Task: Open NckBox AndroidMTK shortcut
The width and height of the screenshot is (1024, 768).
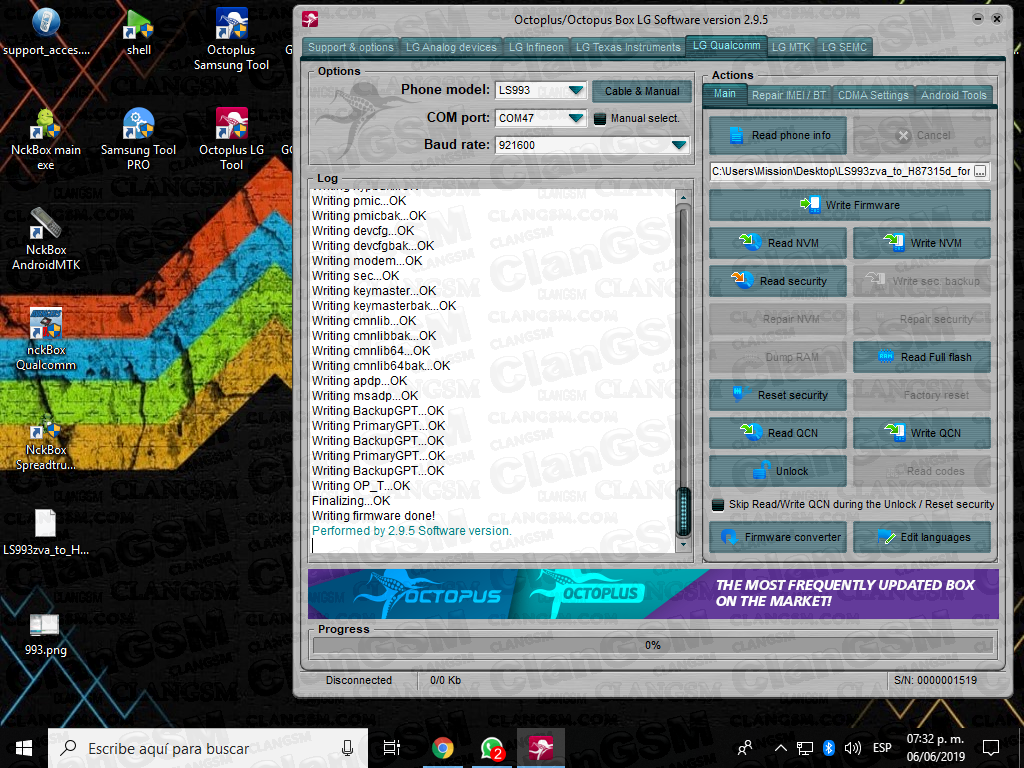Action: point(46,239)
